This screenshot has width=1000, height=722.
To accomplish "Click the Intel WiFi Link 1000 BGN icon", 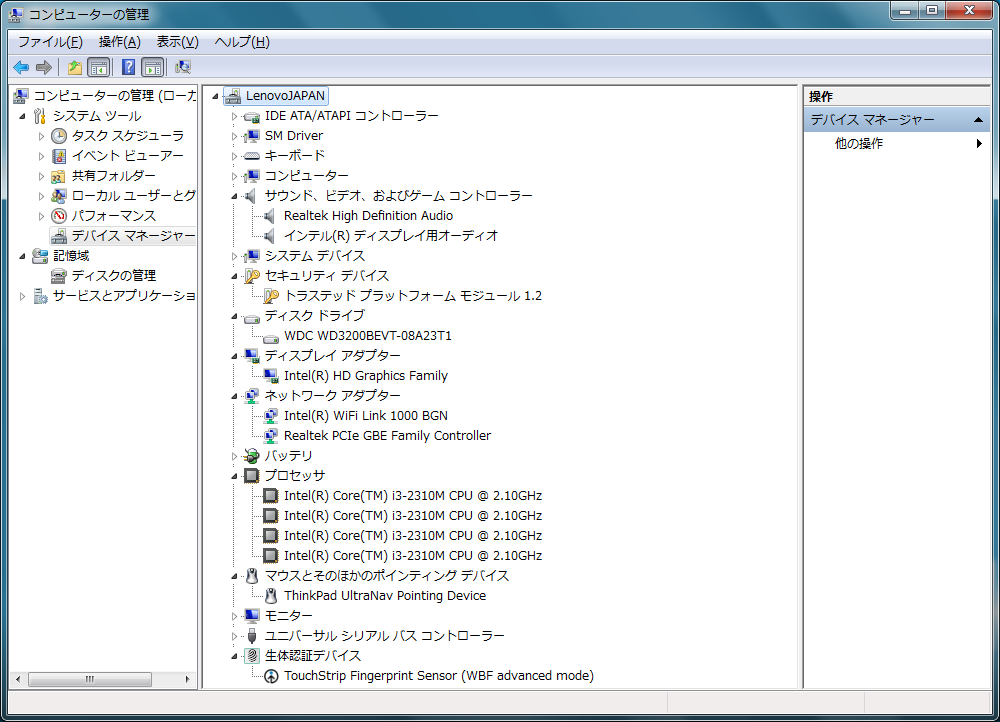I will click(x=271, y=416).
